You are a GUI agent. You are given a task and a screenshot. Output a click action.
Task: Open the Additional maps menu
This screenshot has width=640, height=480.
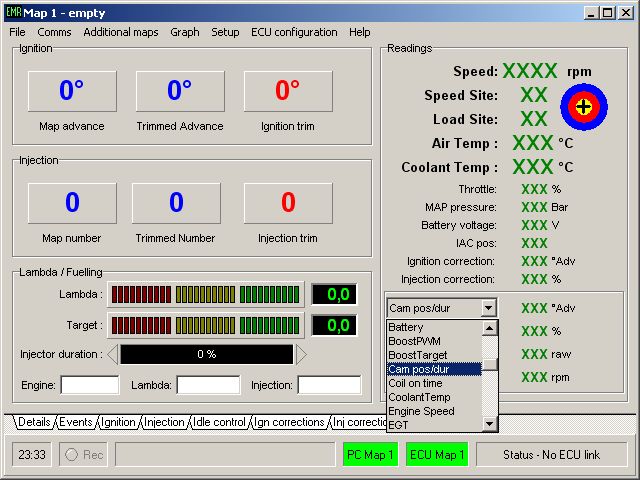click(120, 32)
